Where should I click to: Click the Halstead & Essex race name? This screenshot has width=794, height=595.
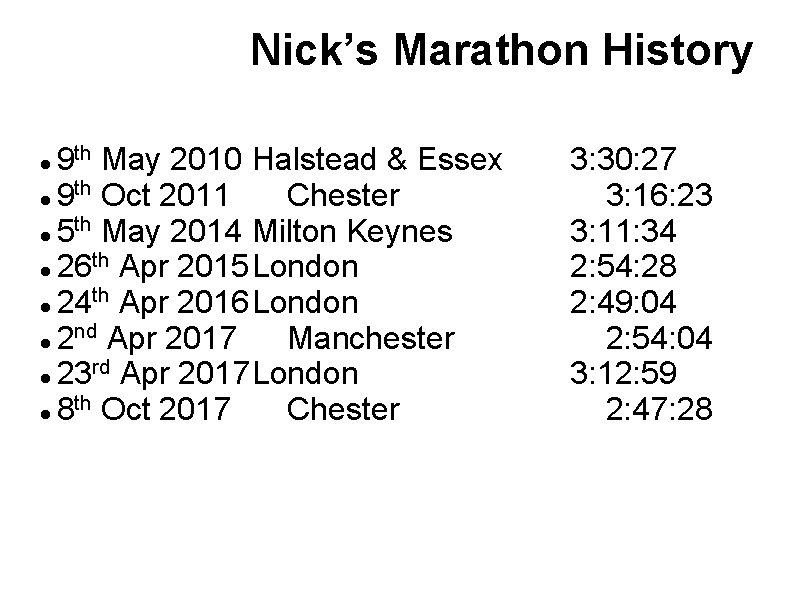[377, 158]
